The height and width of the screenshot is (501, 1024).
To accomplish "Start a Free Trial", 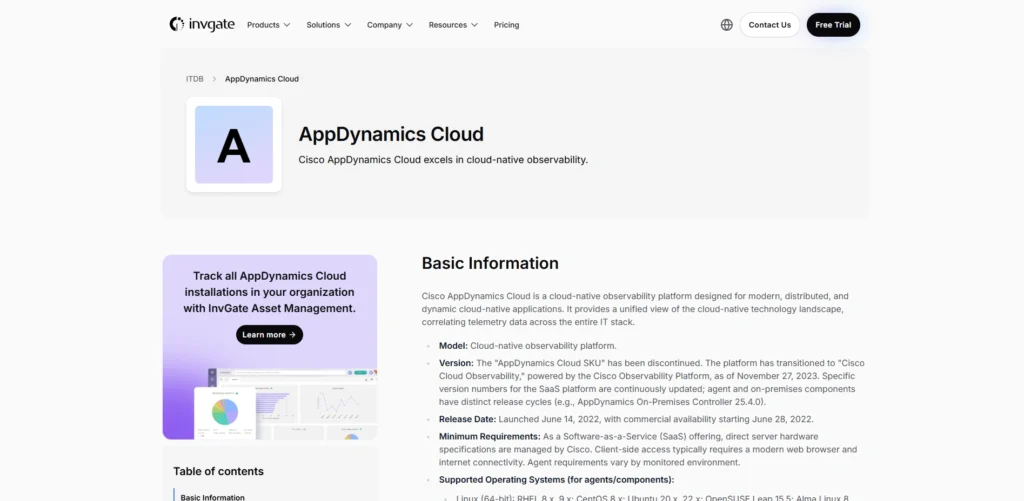I will [833, 25].
